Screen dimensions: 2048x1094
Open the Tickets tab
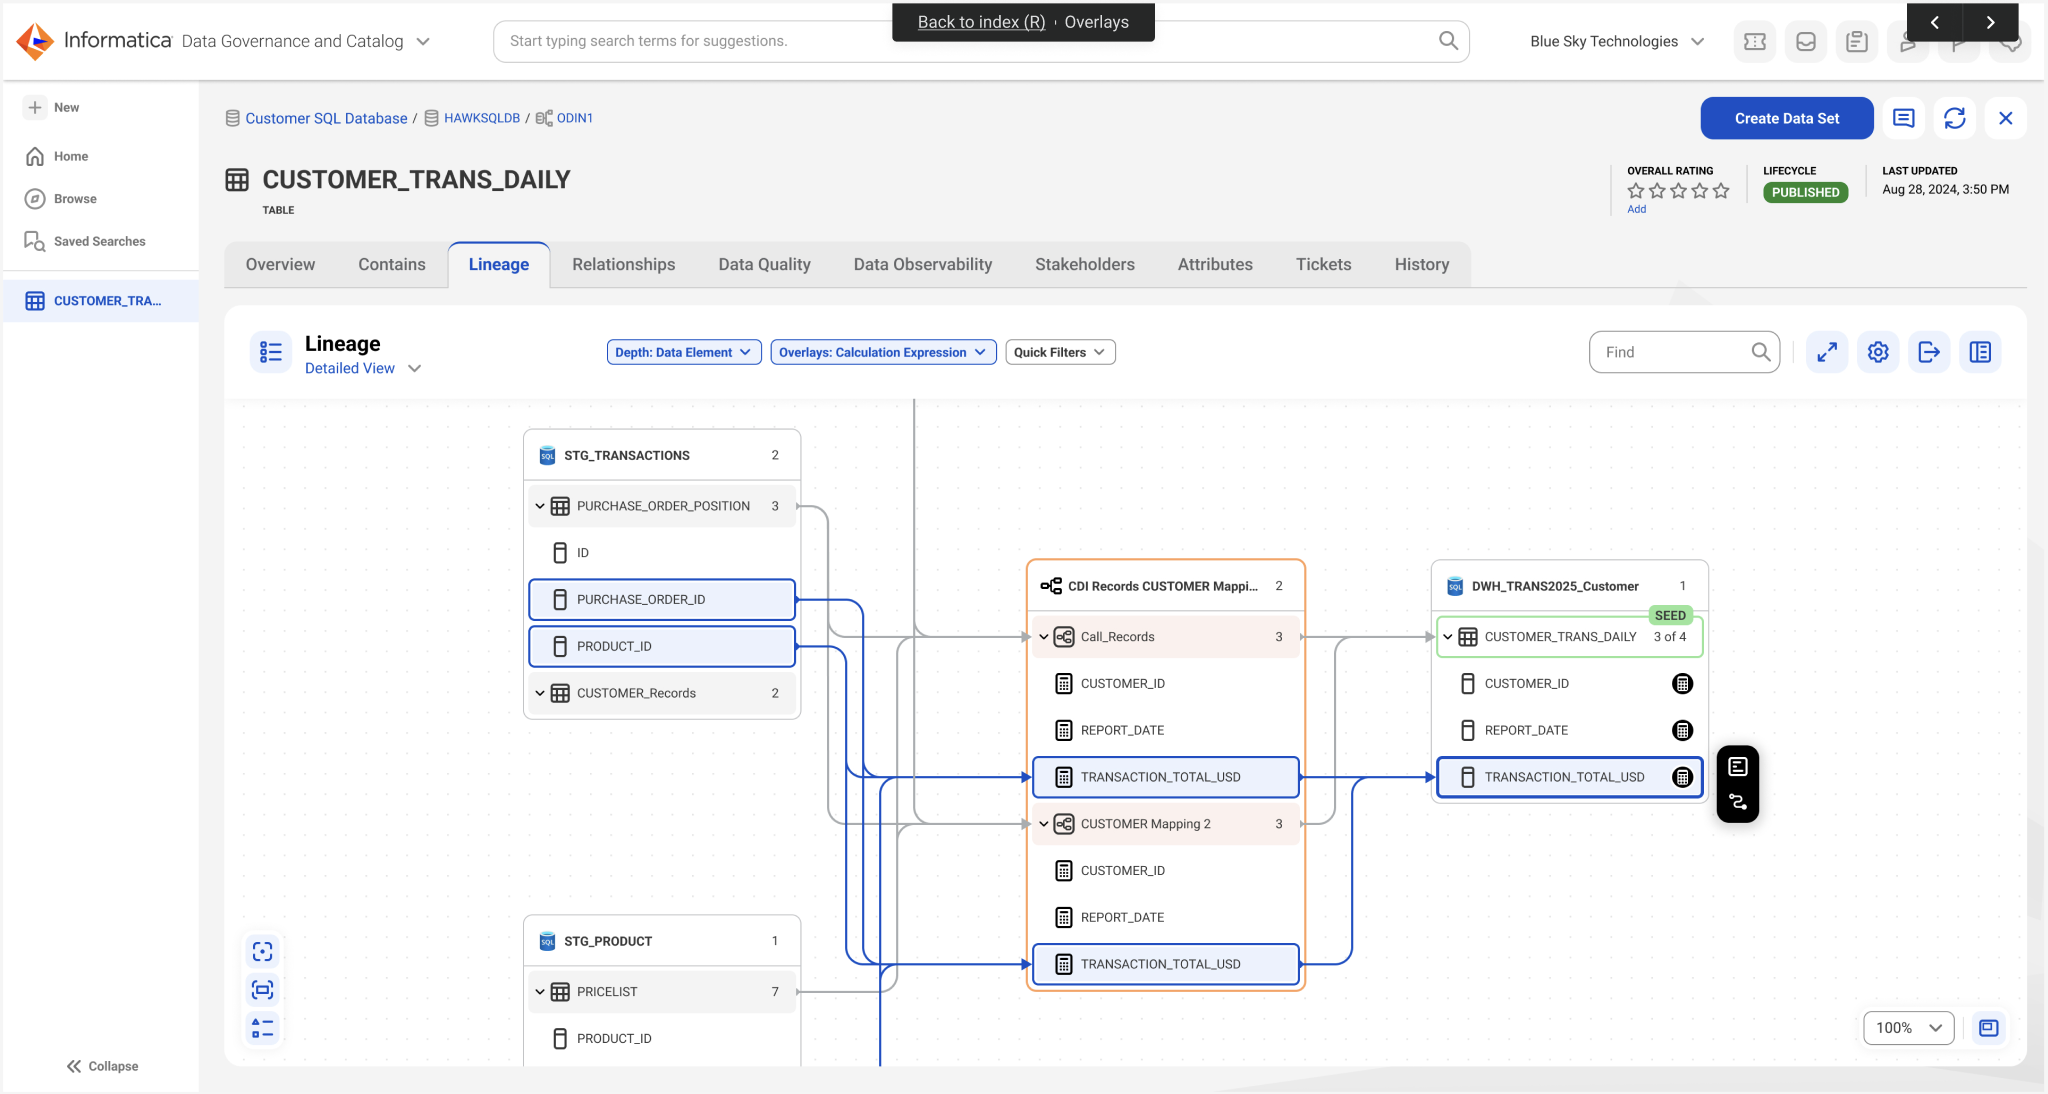tap(1324, 264)
